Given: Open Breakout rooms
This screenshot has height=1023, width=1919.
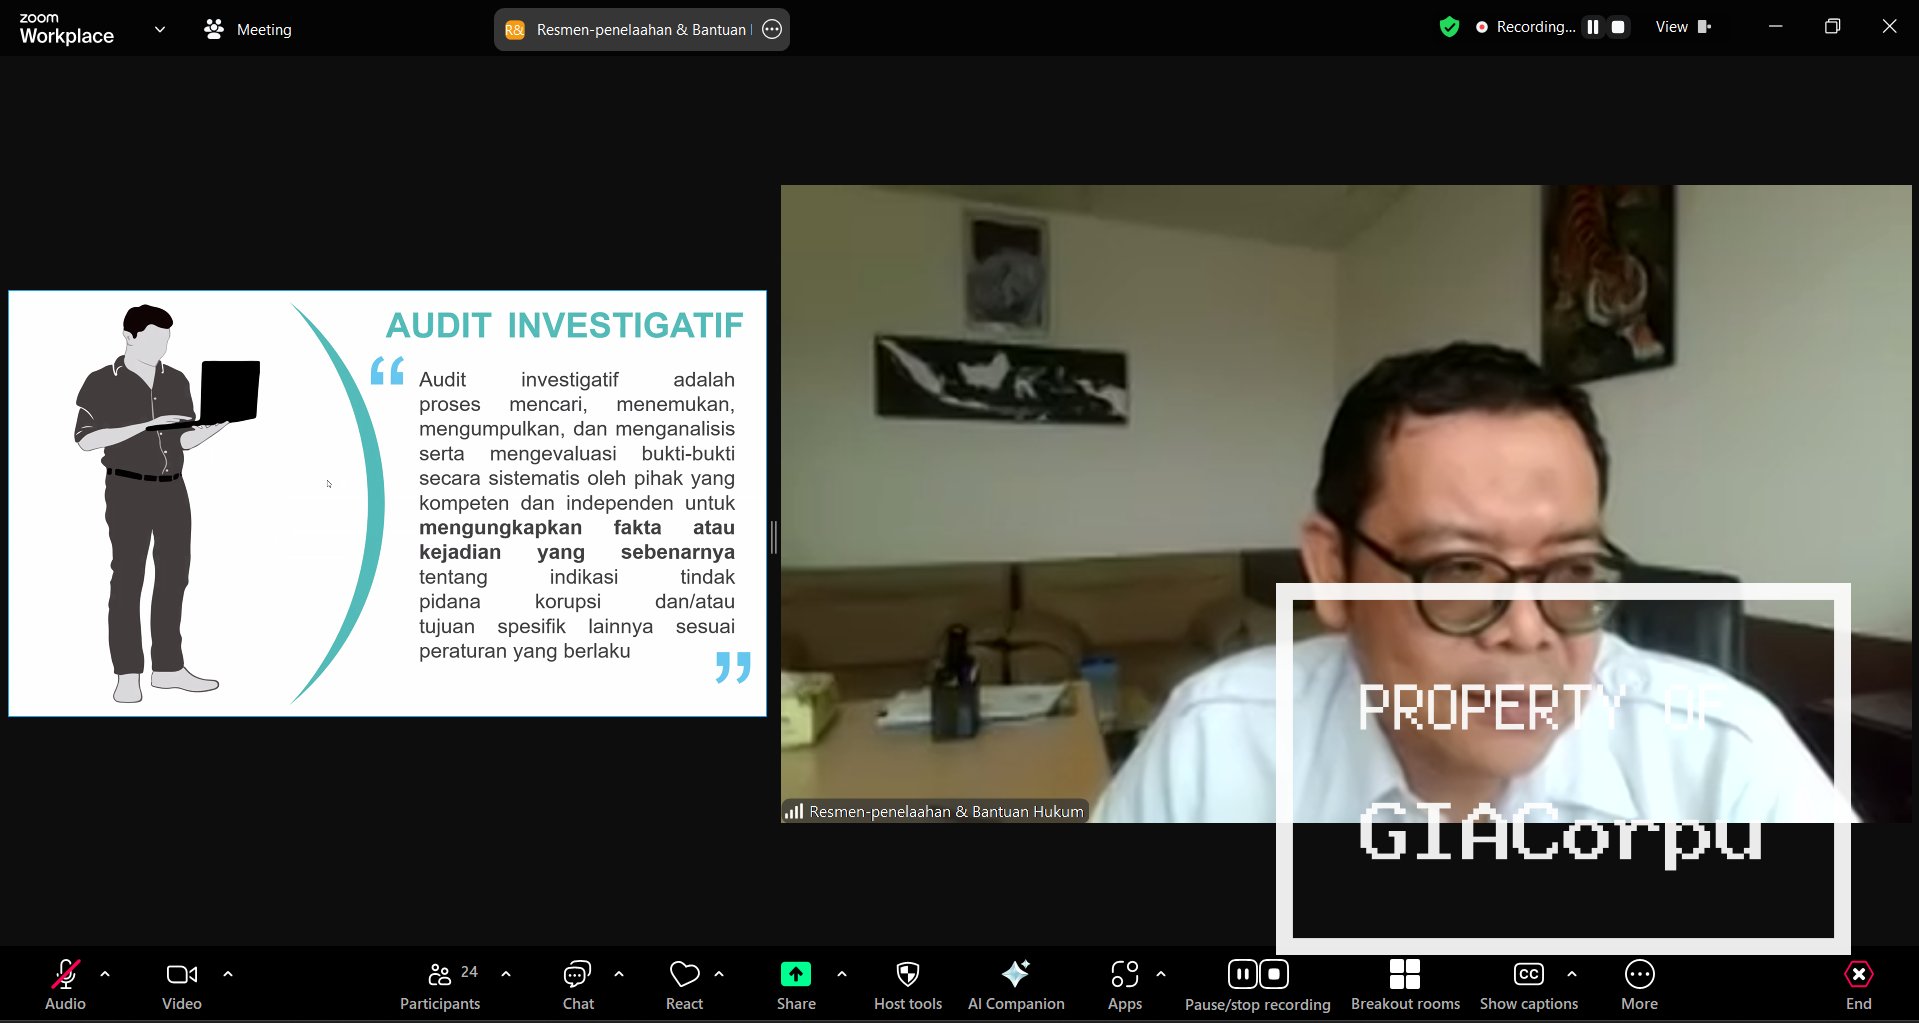Looking at the screenshot, I should click(x=1404, y=985).
